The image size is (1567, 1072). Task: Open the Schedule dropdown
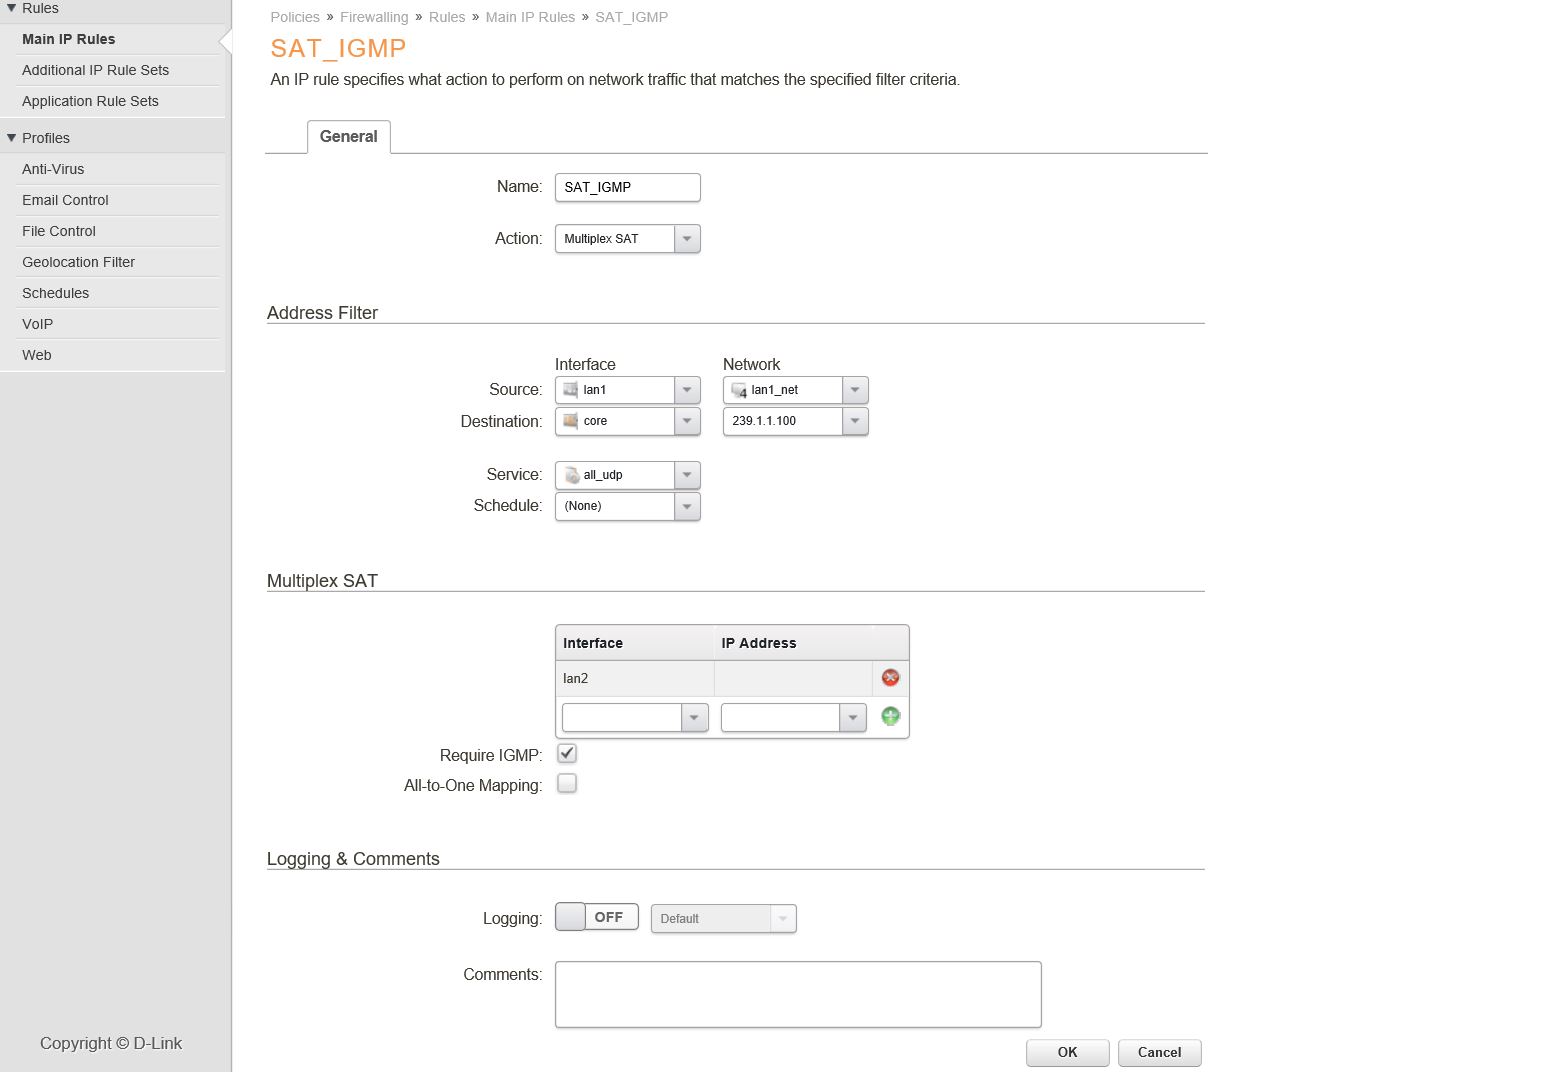tap(628, 506)
